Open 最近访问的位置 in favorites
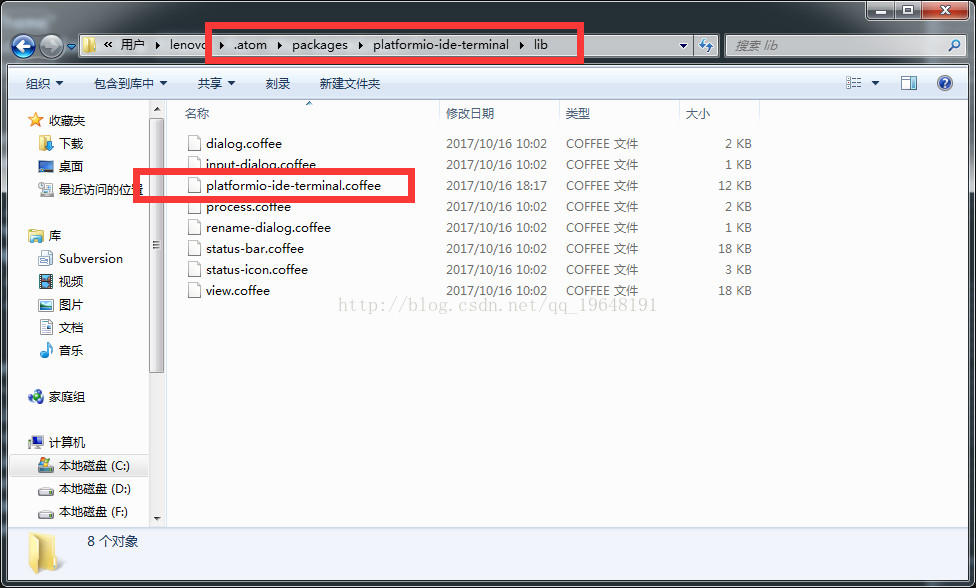The height and width of the screenshot is (588, 976). click(x=91, y=190)
